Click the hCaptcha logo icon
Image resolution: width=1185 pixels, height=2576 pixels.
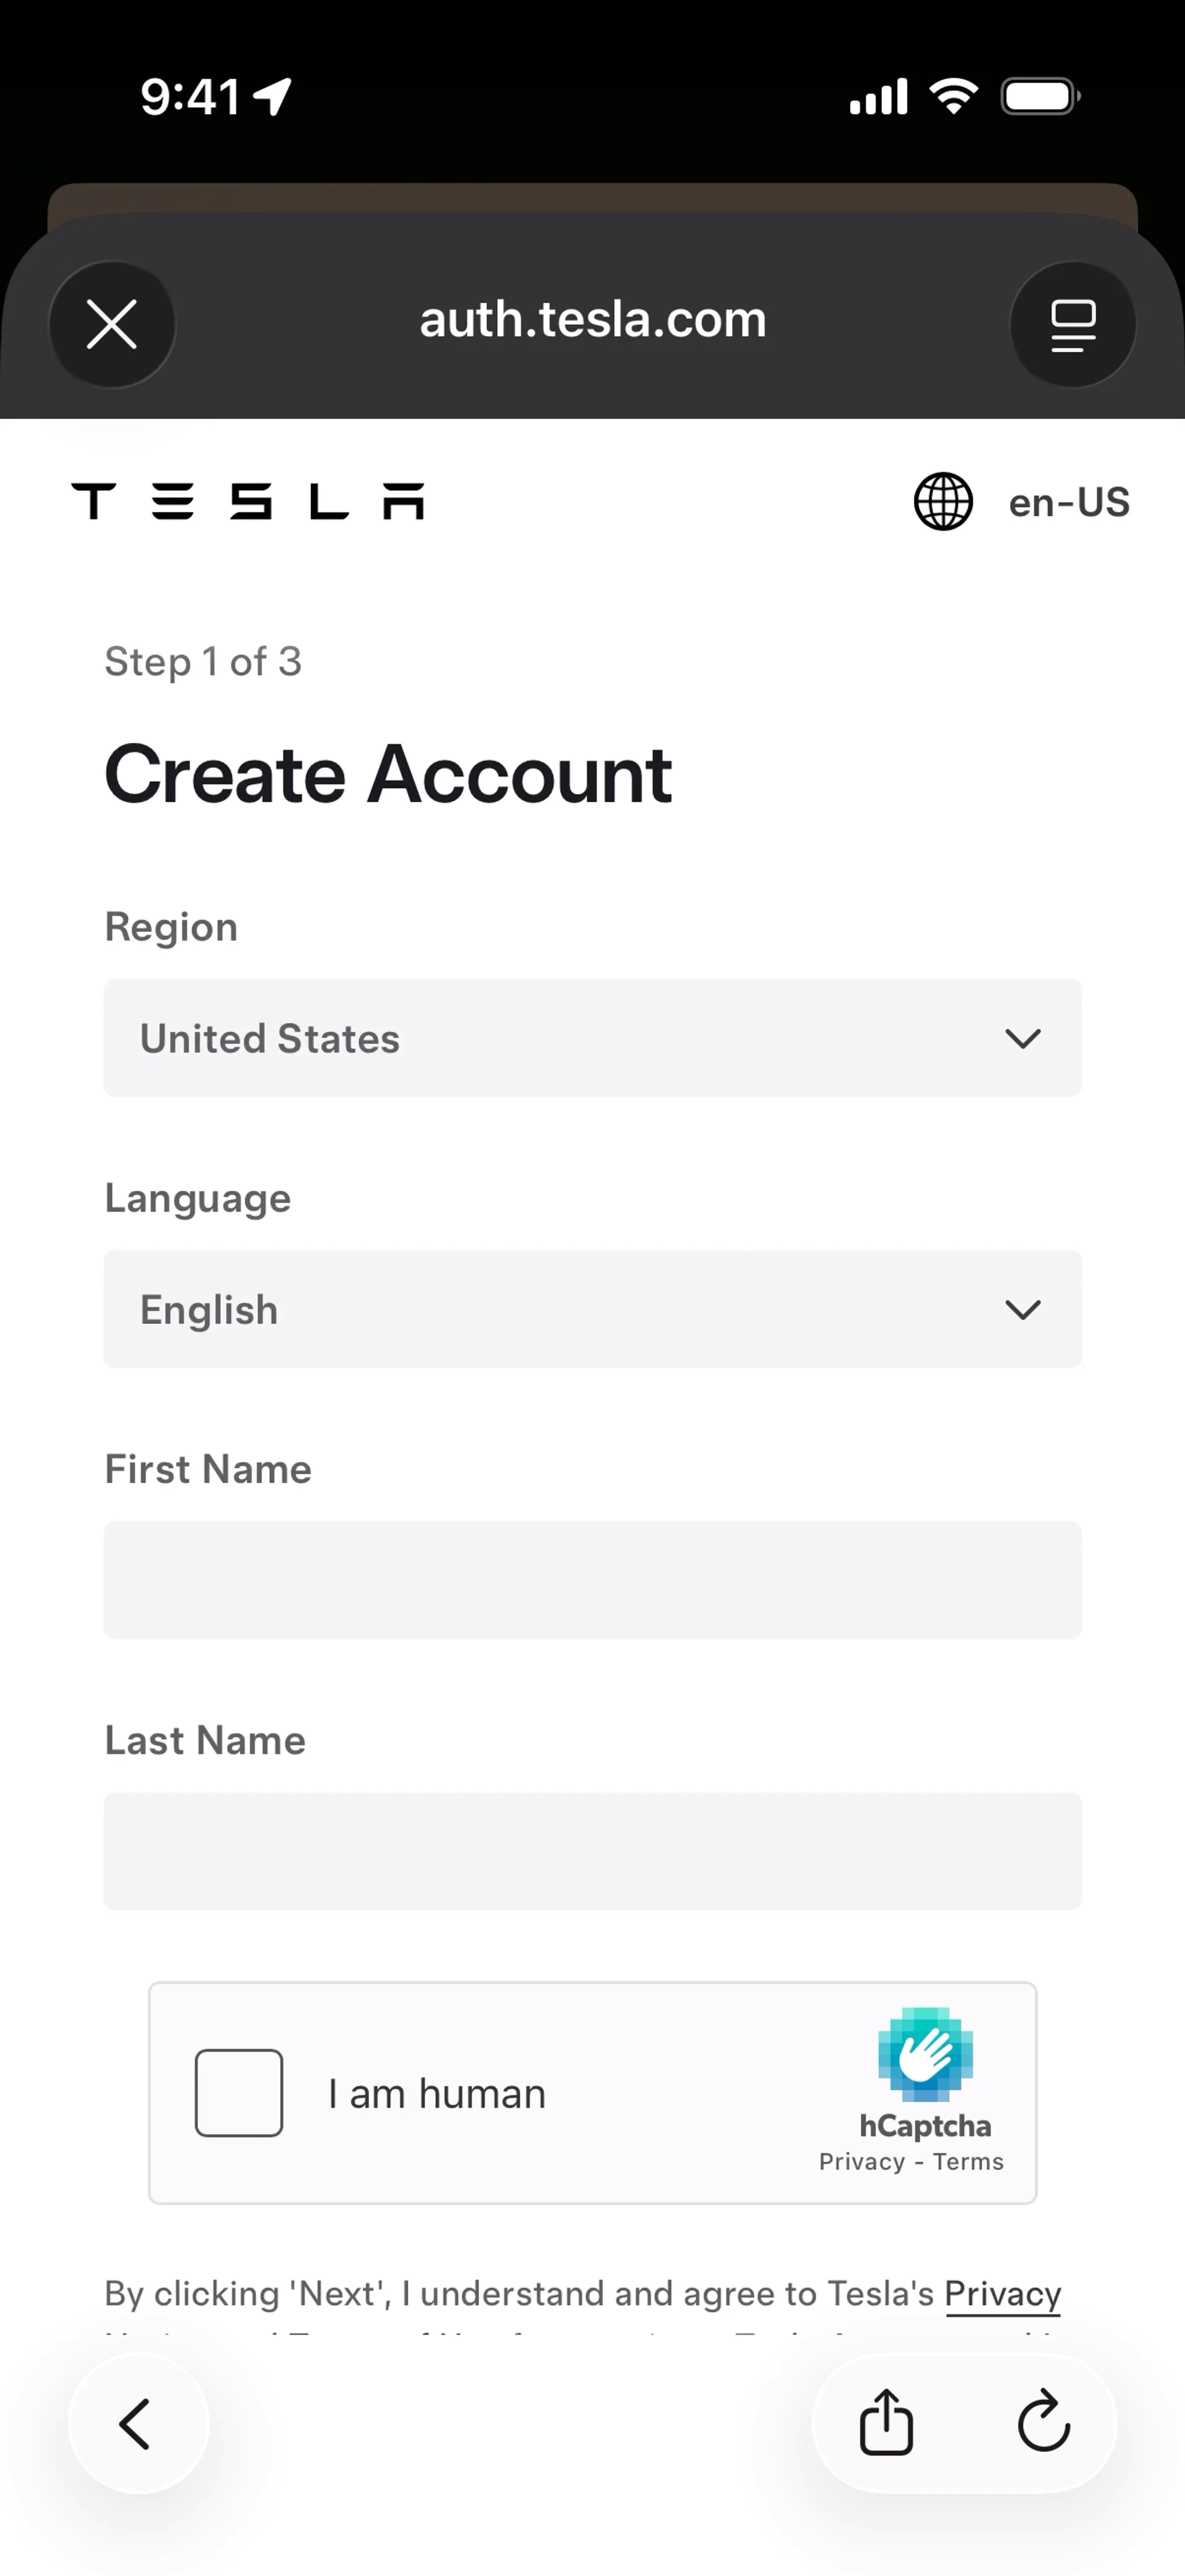925,2055
